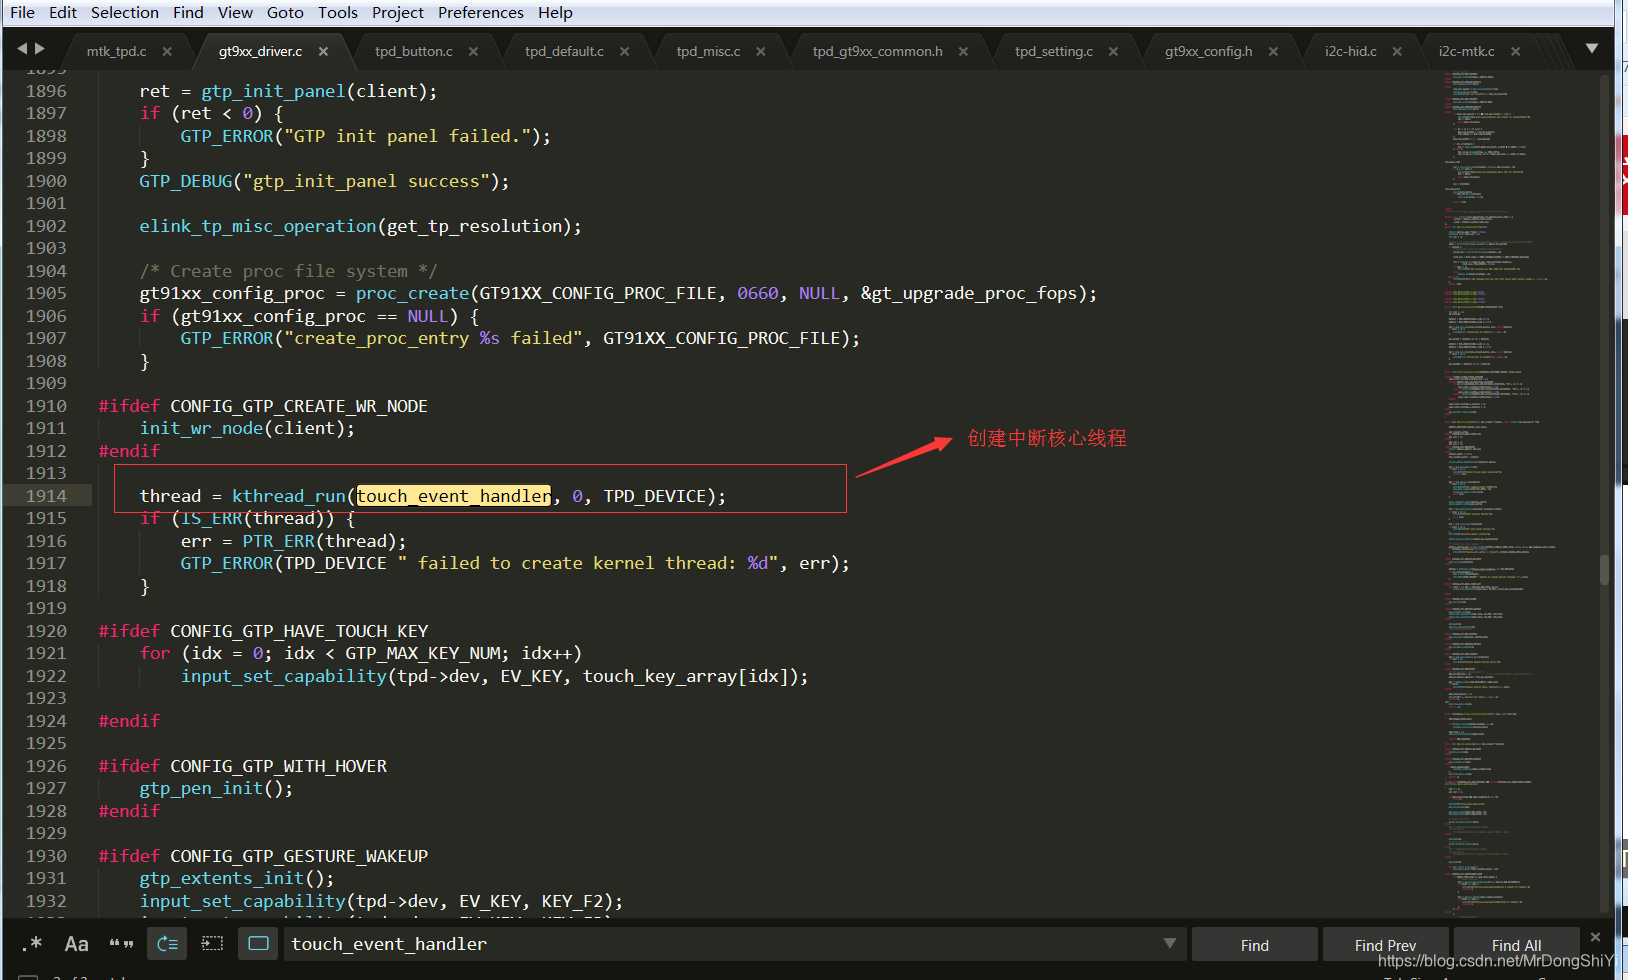The height and width of the screenshot is (980, 1628).
Task: Close the mtk_tpd.c tab
Action: point(167,51)
